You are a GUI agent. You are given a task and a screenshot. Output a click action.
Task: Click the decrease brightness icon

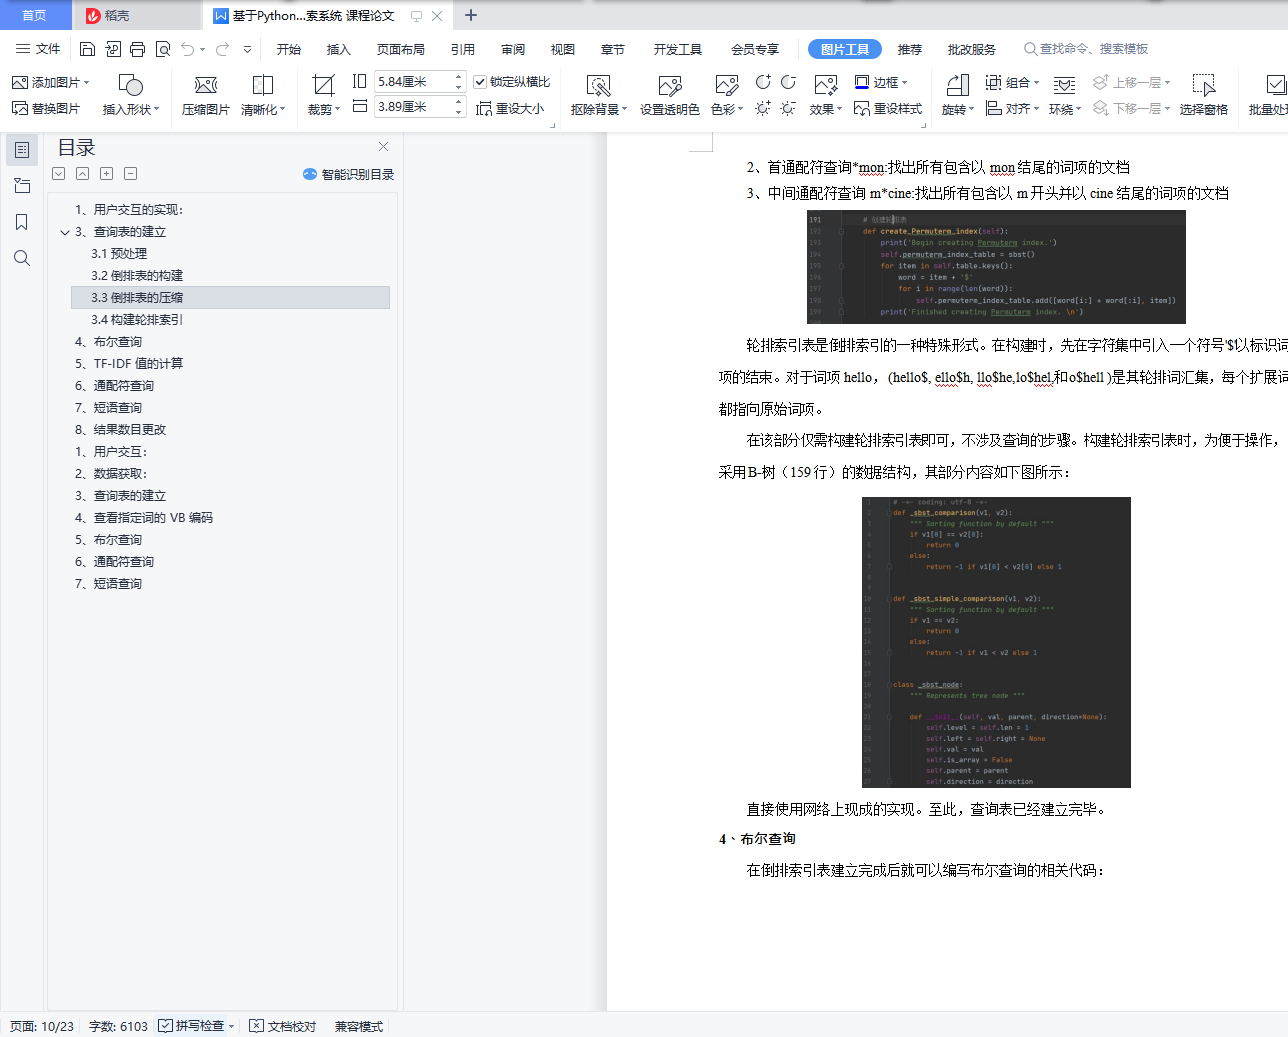(788, 108)
